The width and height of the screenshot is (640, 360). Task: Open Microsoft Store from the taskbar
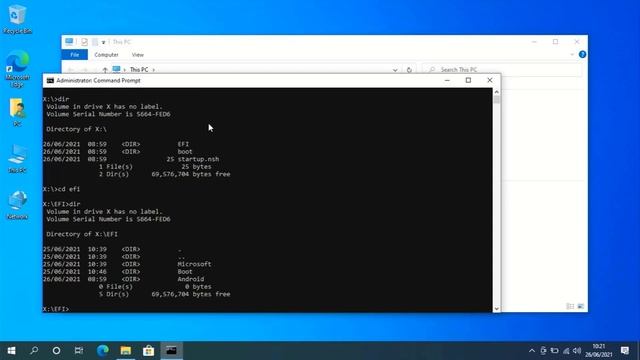tap(149, 351)
